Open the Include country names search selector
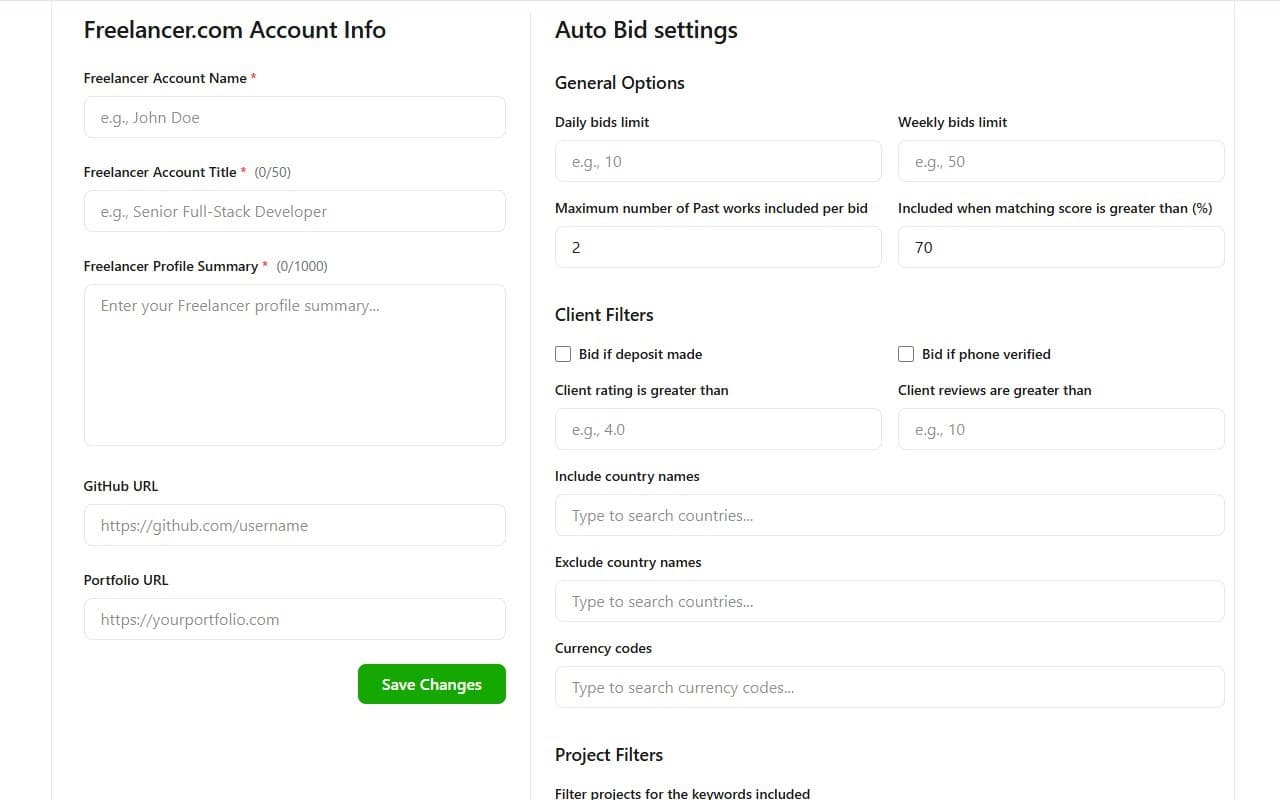This screenshot has height=800, width=1280. [x=889, y=515]
